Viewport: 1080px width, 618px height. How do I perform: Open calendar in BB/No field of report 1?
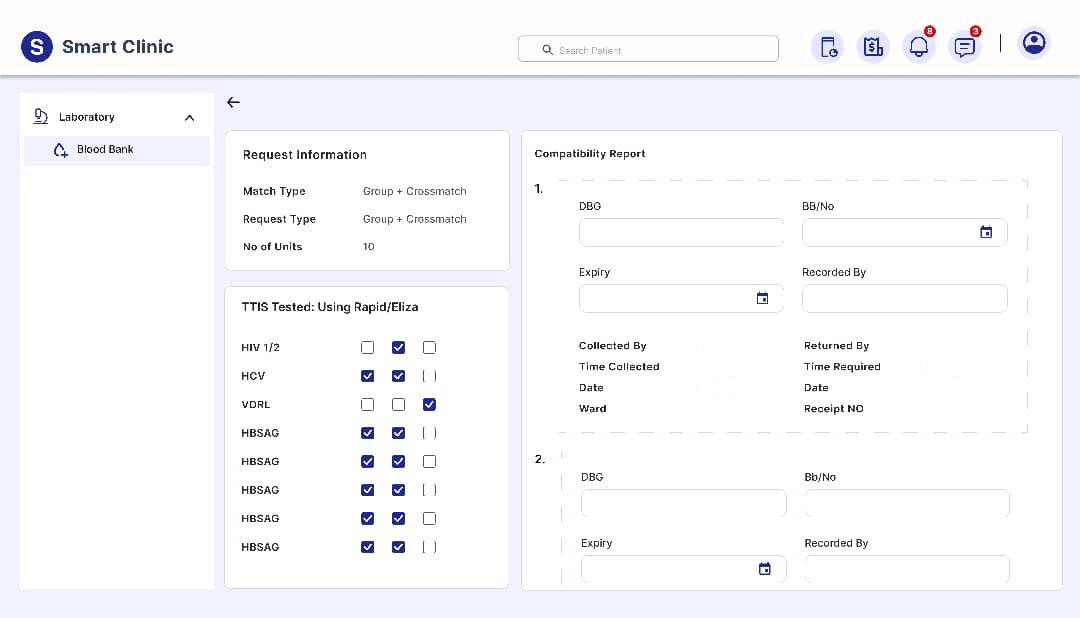click(986, 232)
